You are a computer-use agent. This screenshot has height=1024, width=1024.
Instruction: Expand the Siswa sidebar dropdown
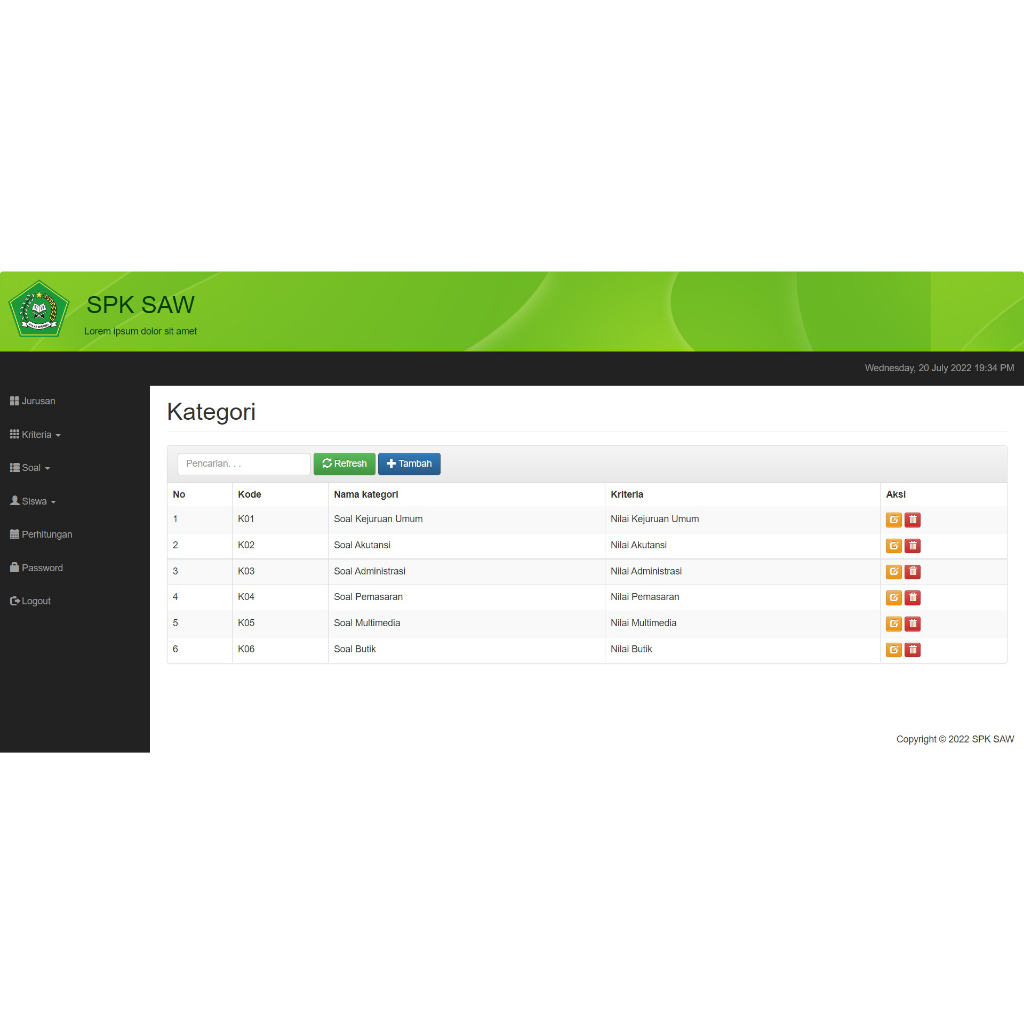tap(33, 501)
